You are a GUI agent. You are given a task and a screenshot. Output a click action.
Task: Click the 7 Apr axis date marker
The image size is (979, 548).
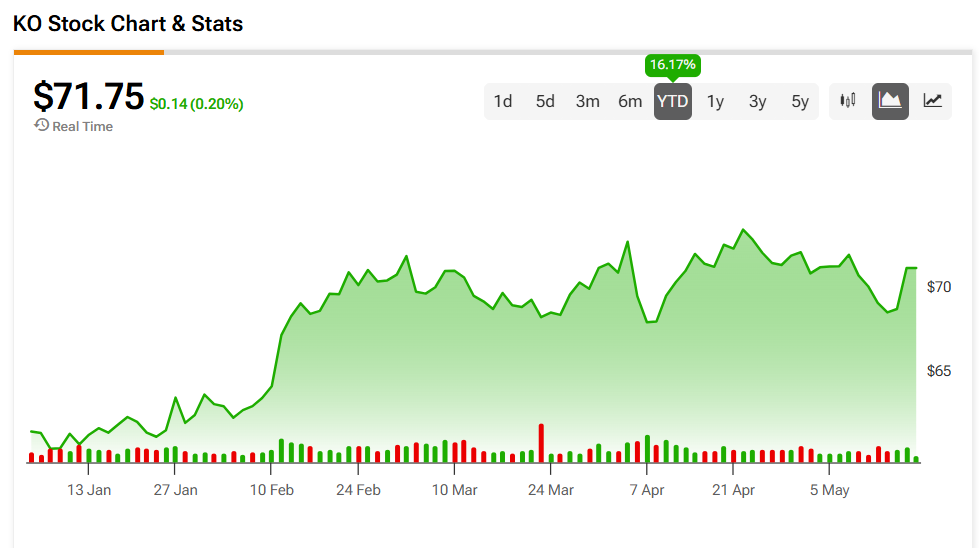(x=647, y=490)
